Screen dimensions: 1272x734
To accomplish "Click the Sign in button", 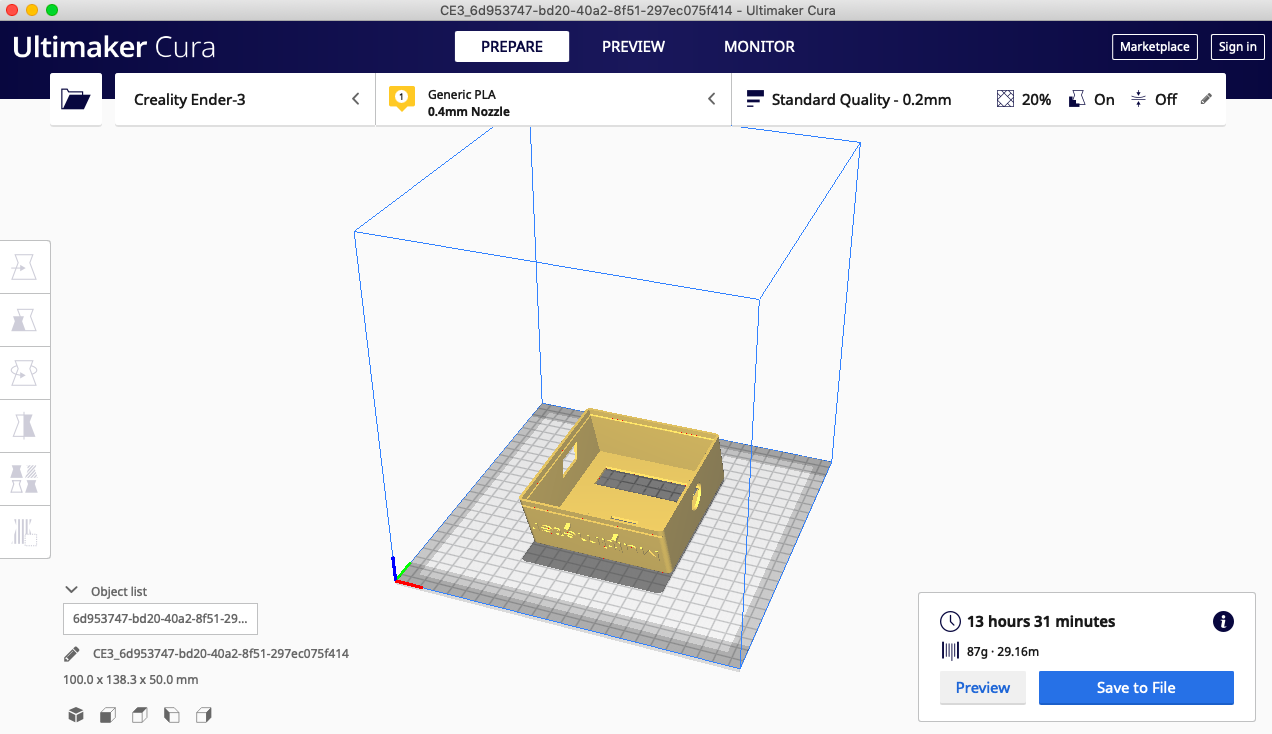I will [1237, 47].
